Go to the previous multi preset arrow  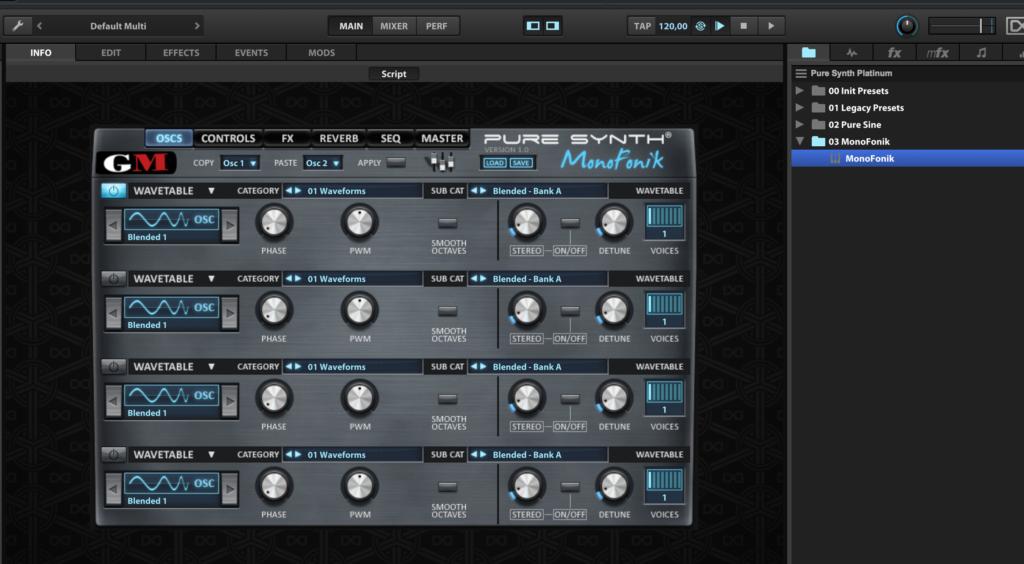tap(40, 26)
